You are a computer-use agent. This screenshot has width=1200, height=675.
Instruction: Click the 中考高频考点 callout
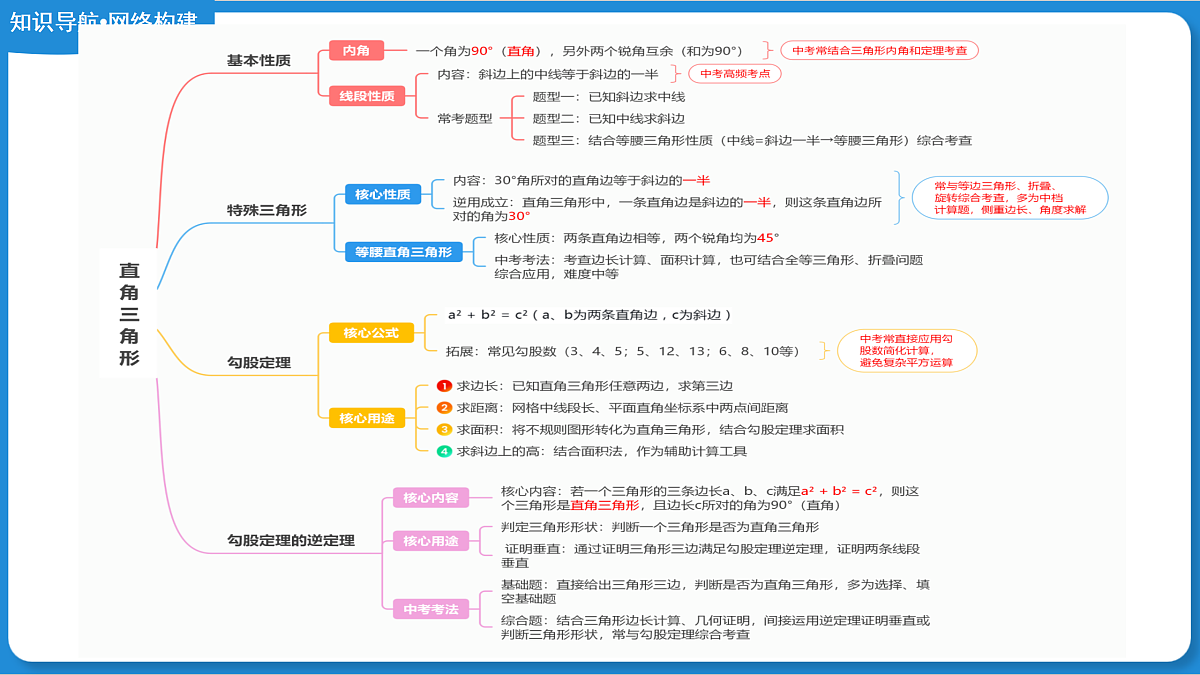(734, 73)
